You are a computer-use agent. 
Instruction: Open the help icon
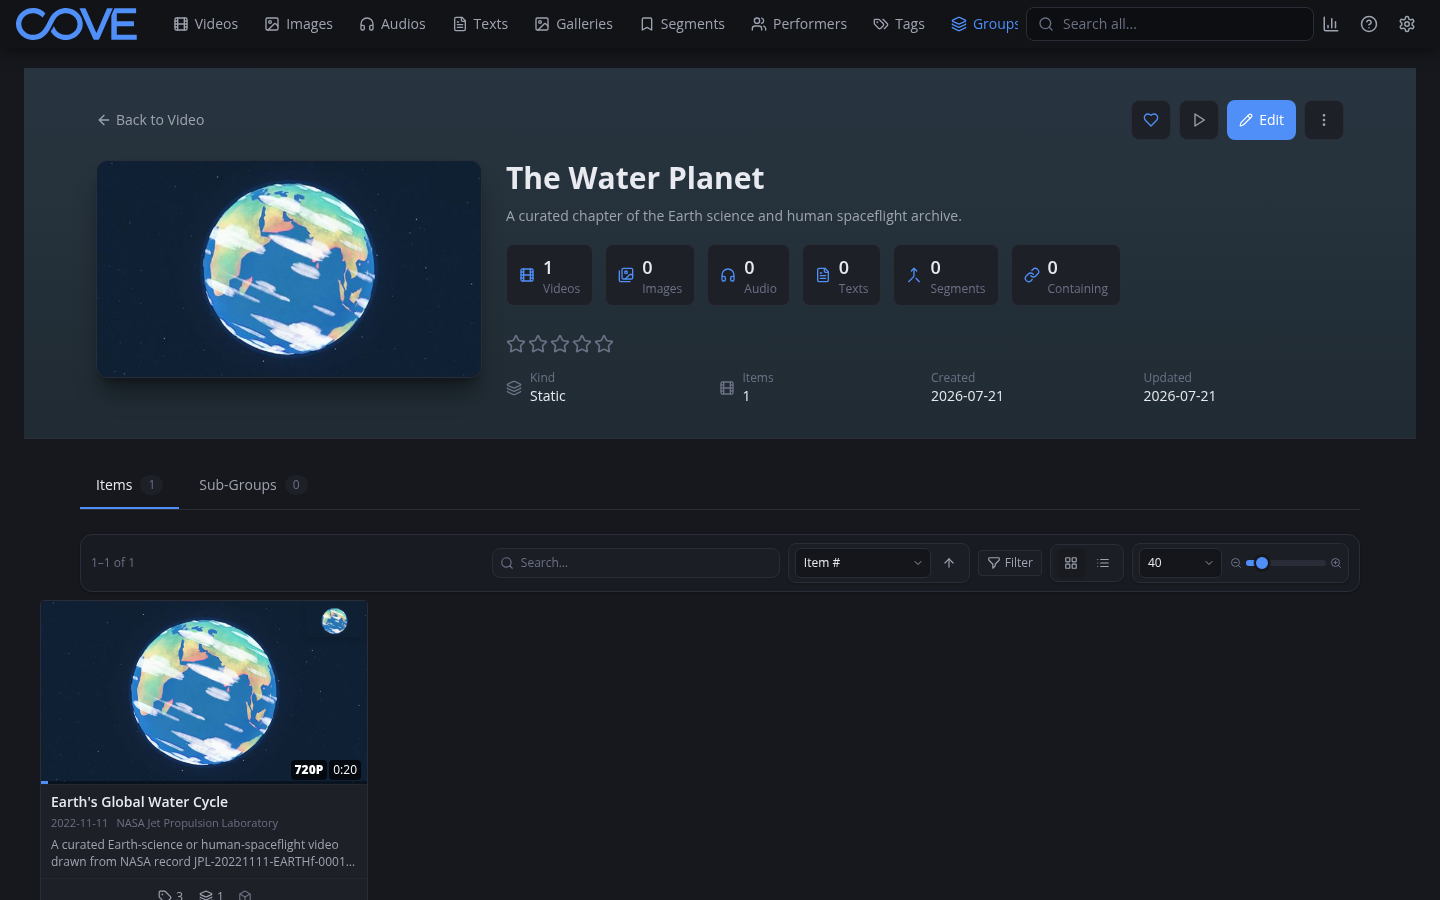[x=1369, y=24]
